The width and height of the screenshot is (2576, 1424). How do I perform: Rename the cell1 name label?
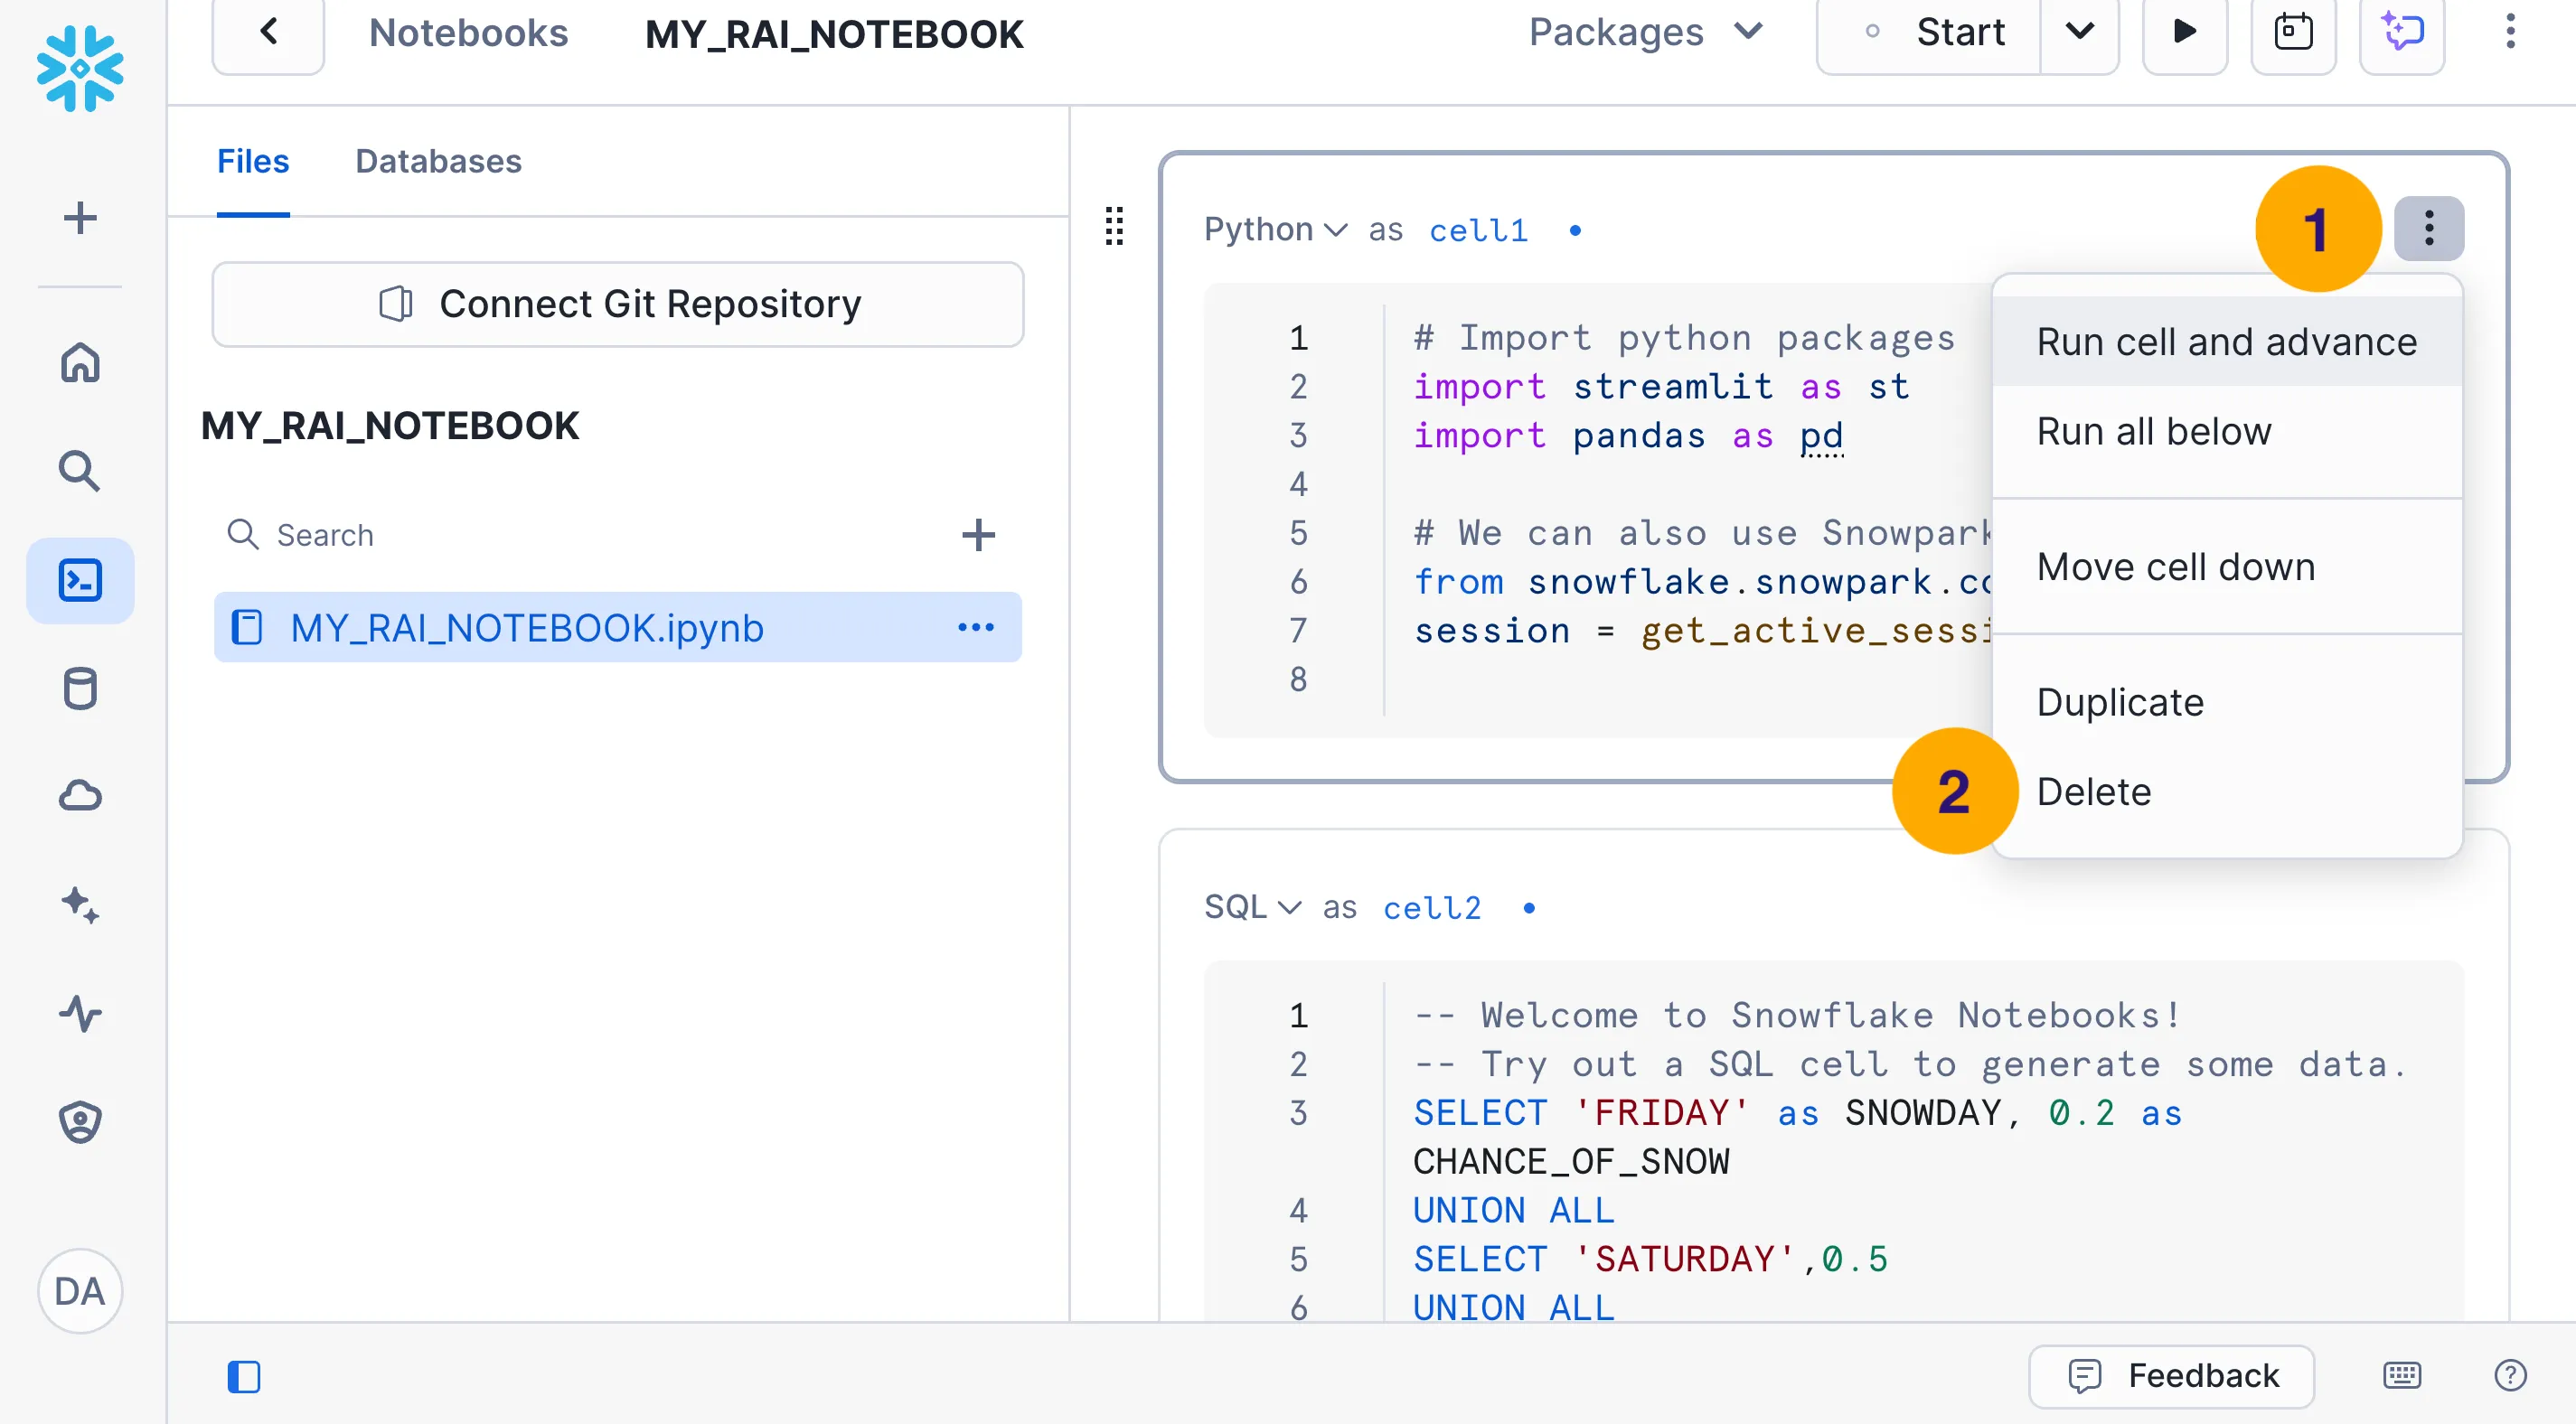(x=1479, y=230)
